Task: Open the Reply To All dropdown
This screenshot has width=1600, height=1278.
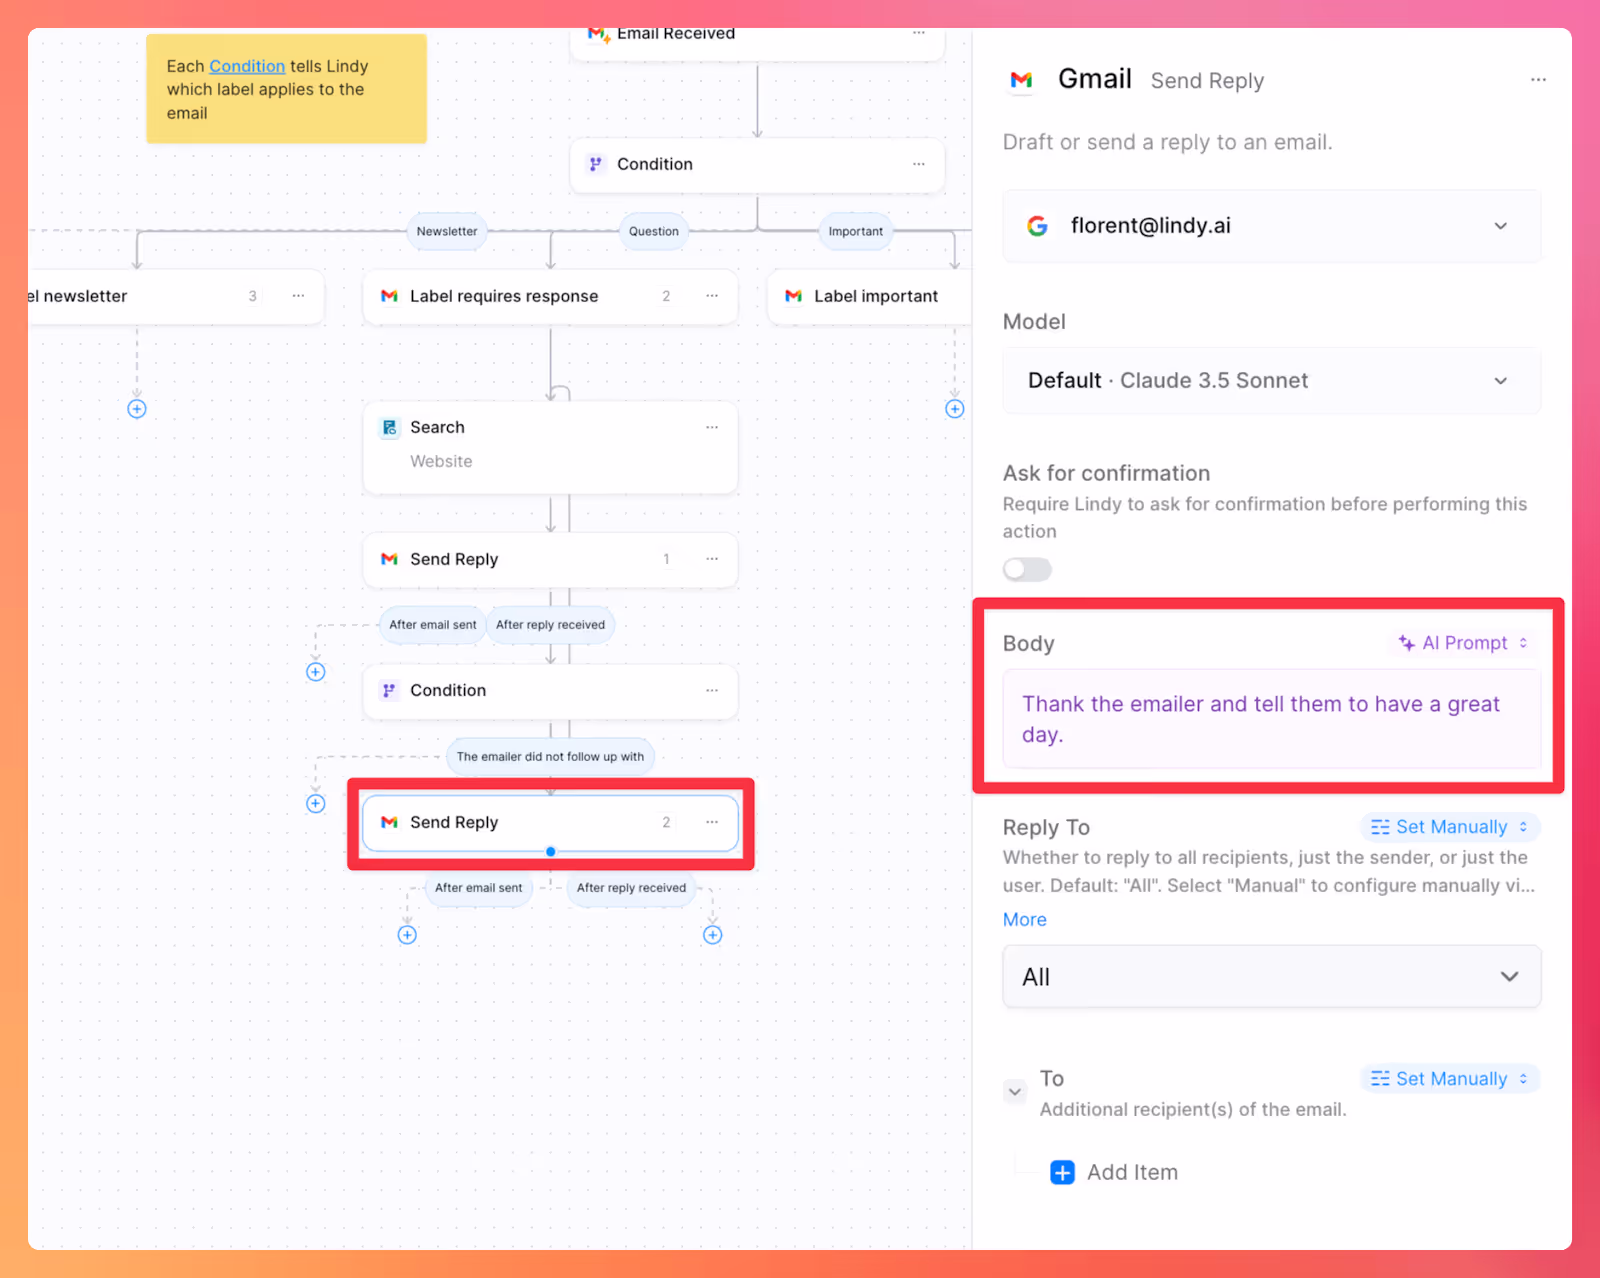Action: [x=1271, y=977]
